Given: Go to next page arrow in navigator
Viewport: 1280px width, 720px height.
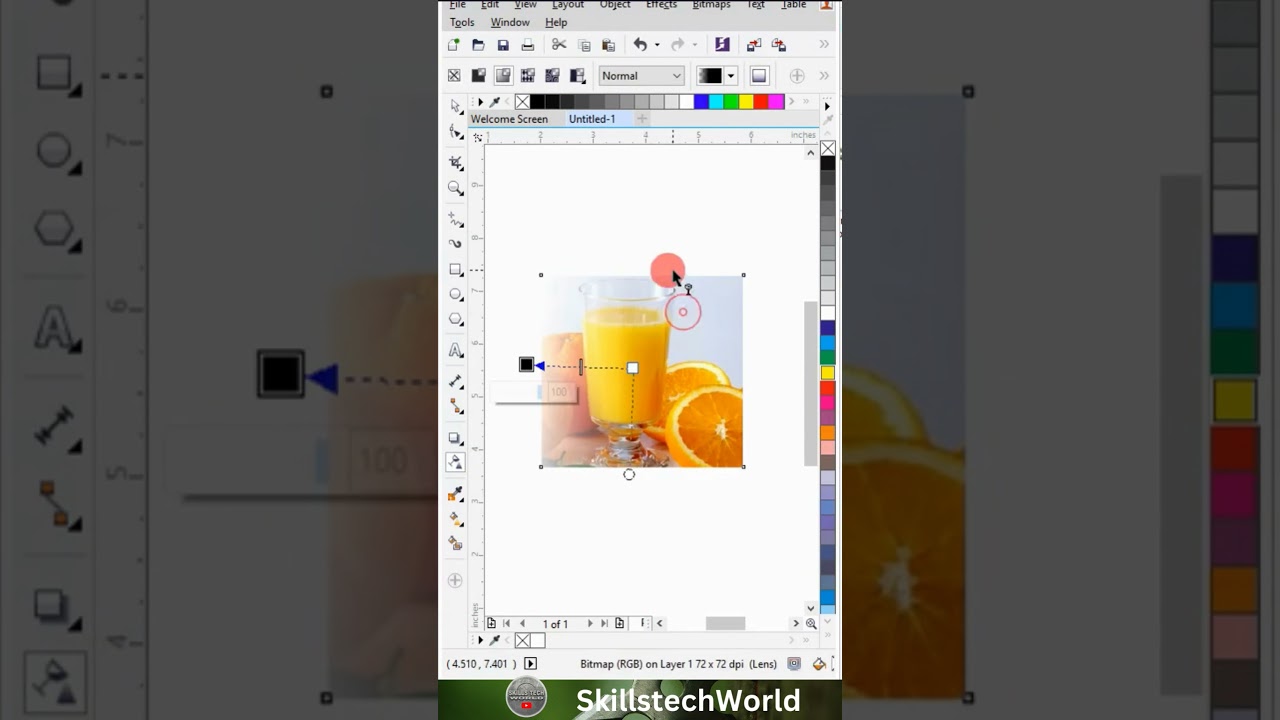Looking at the screenshot, I should 590,624.
